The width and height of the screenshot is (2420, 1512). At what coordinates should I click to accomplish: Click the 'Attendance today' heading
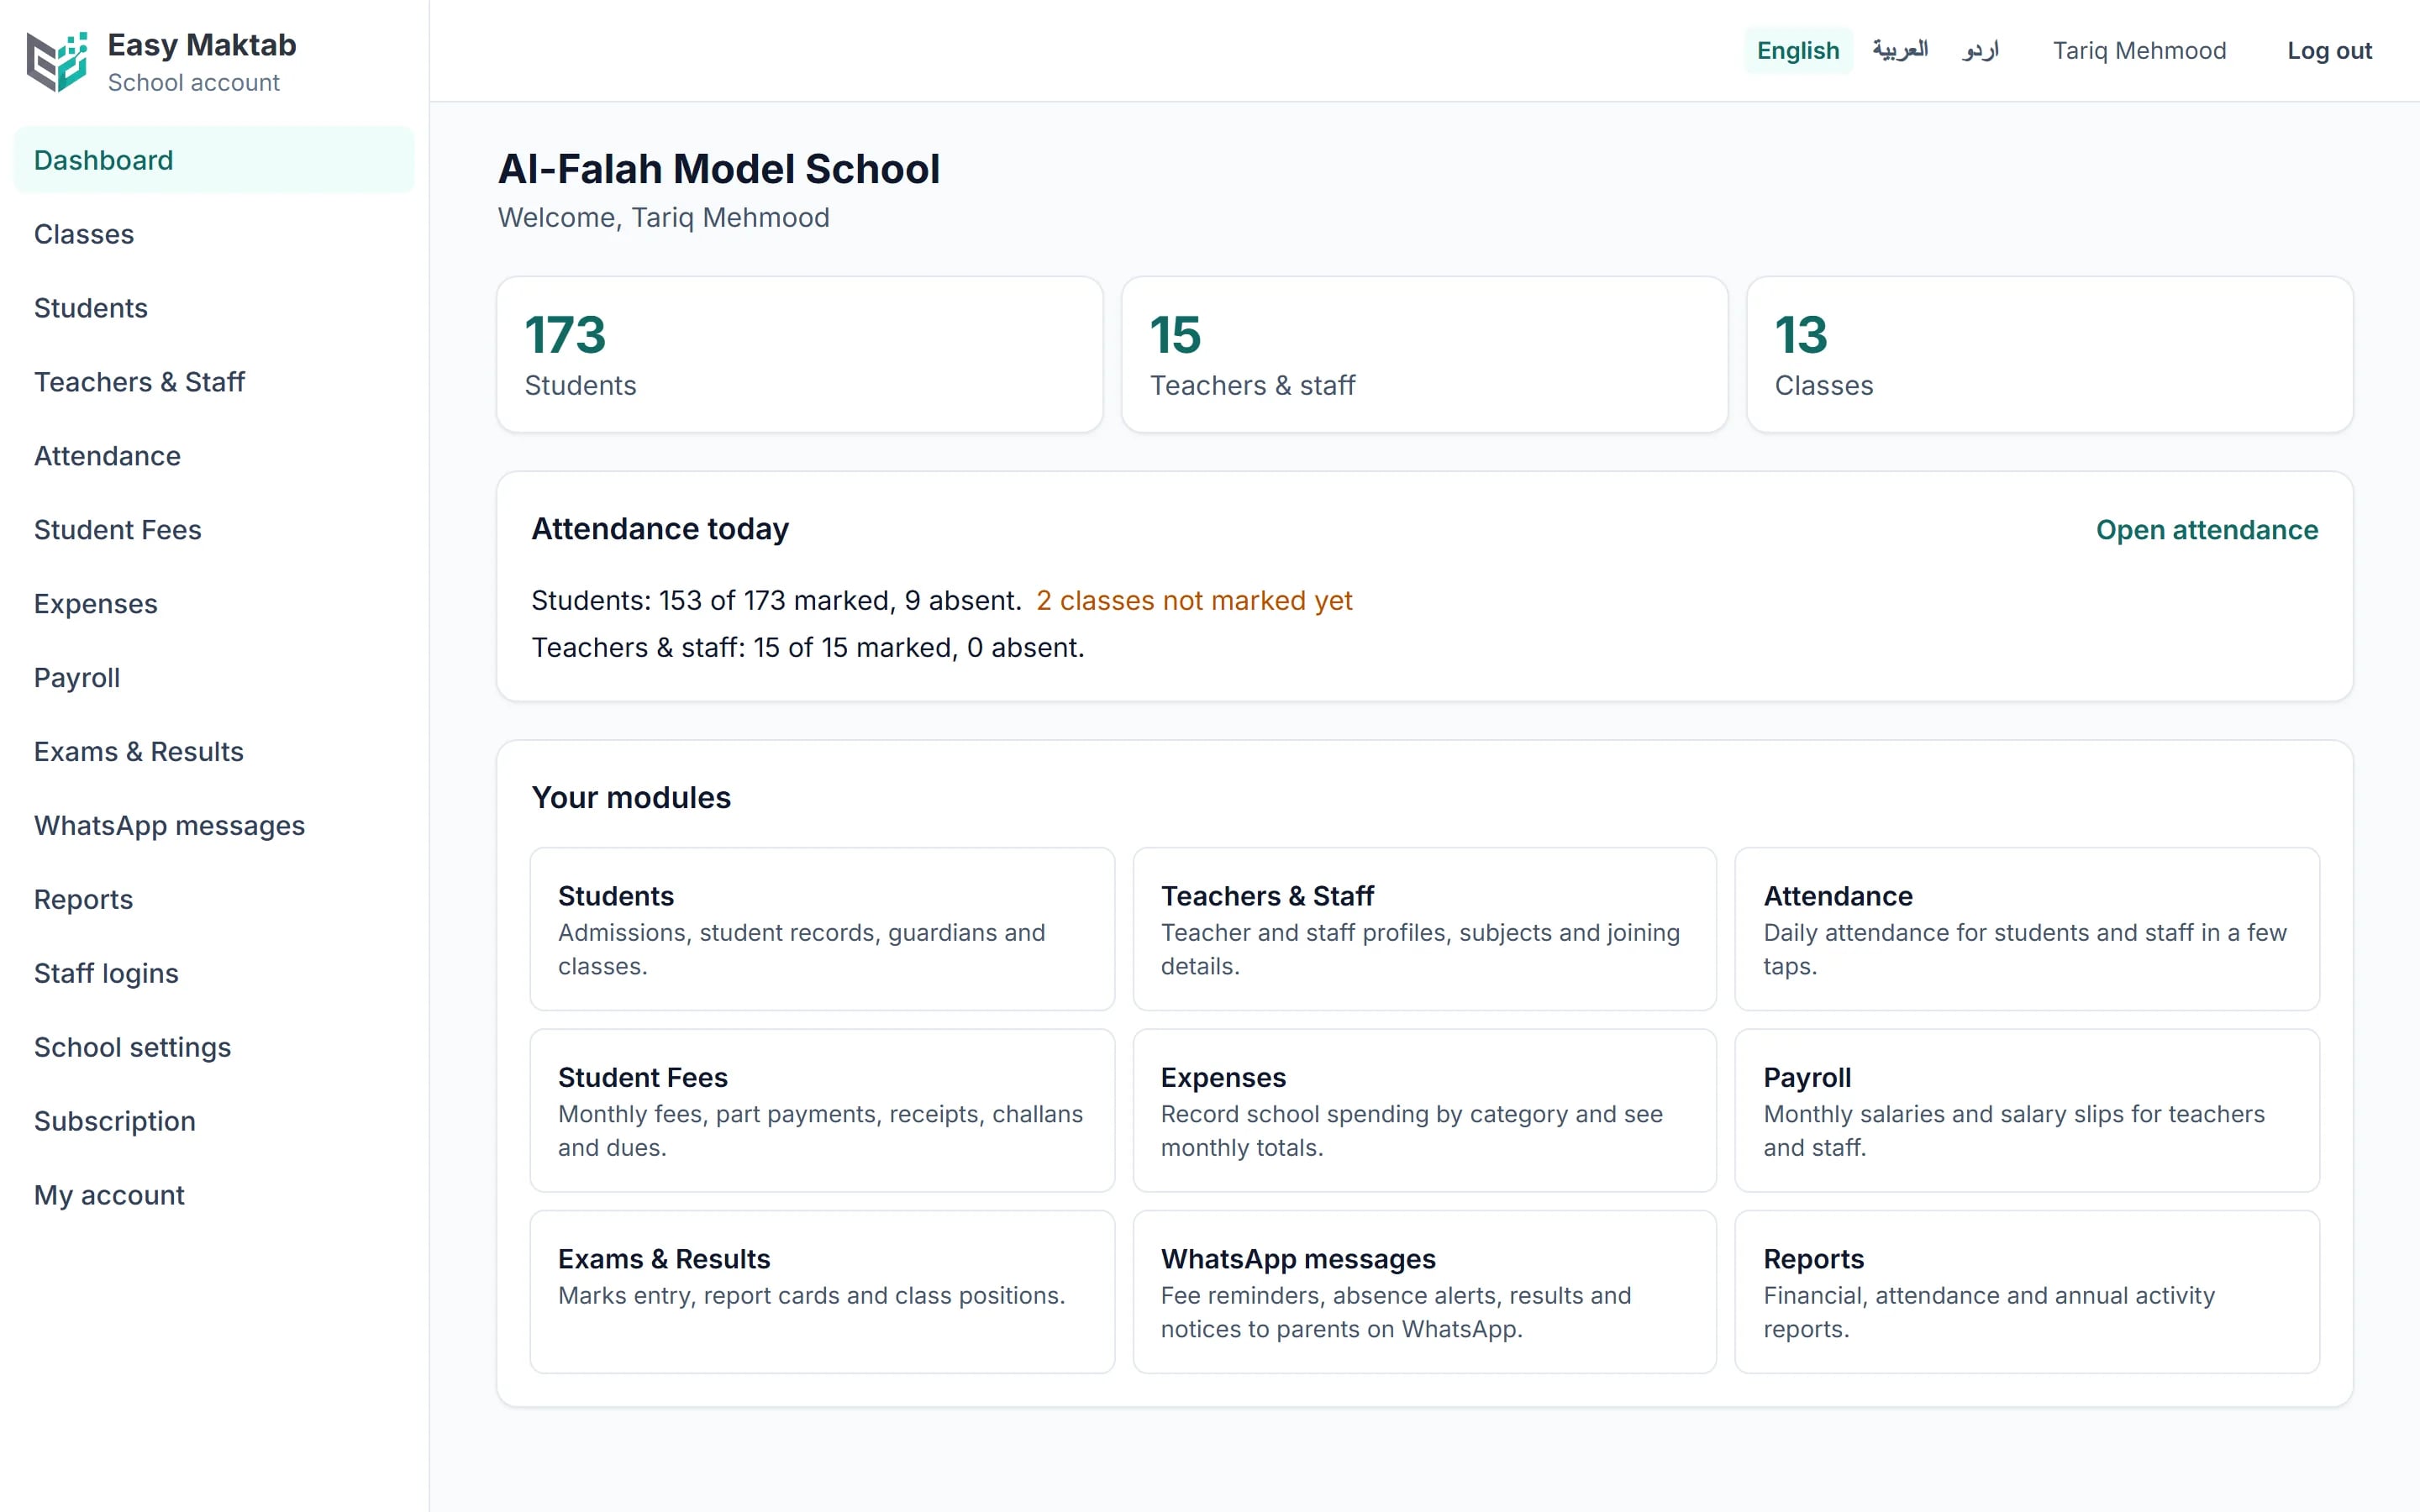tap(660, 529)
